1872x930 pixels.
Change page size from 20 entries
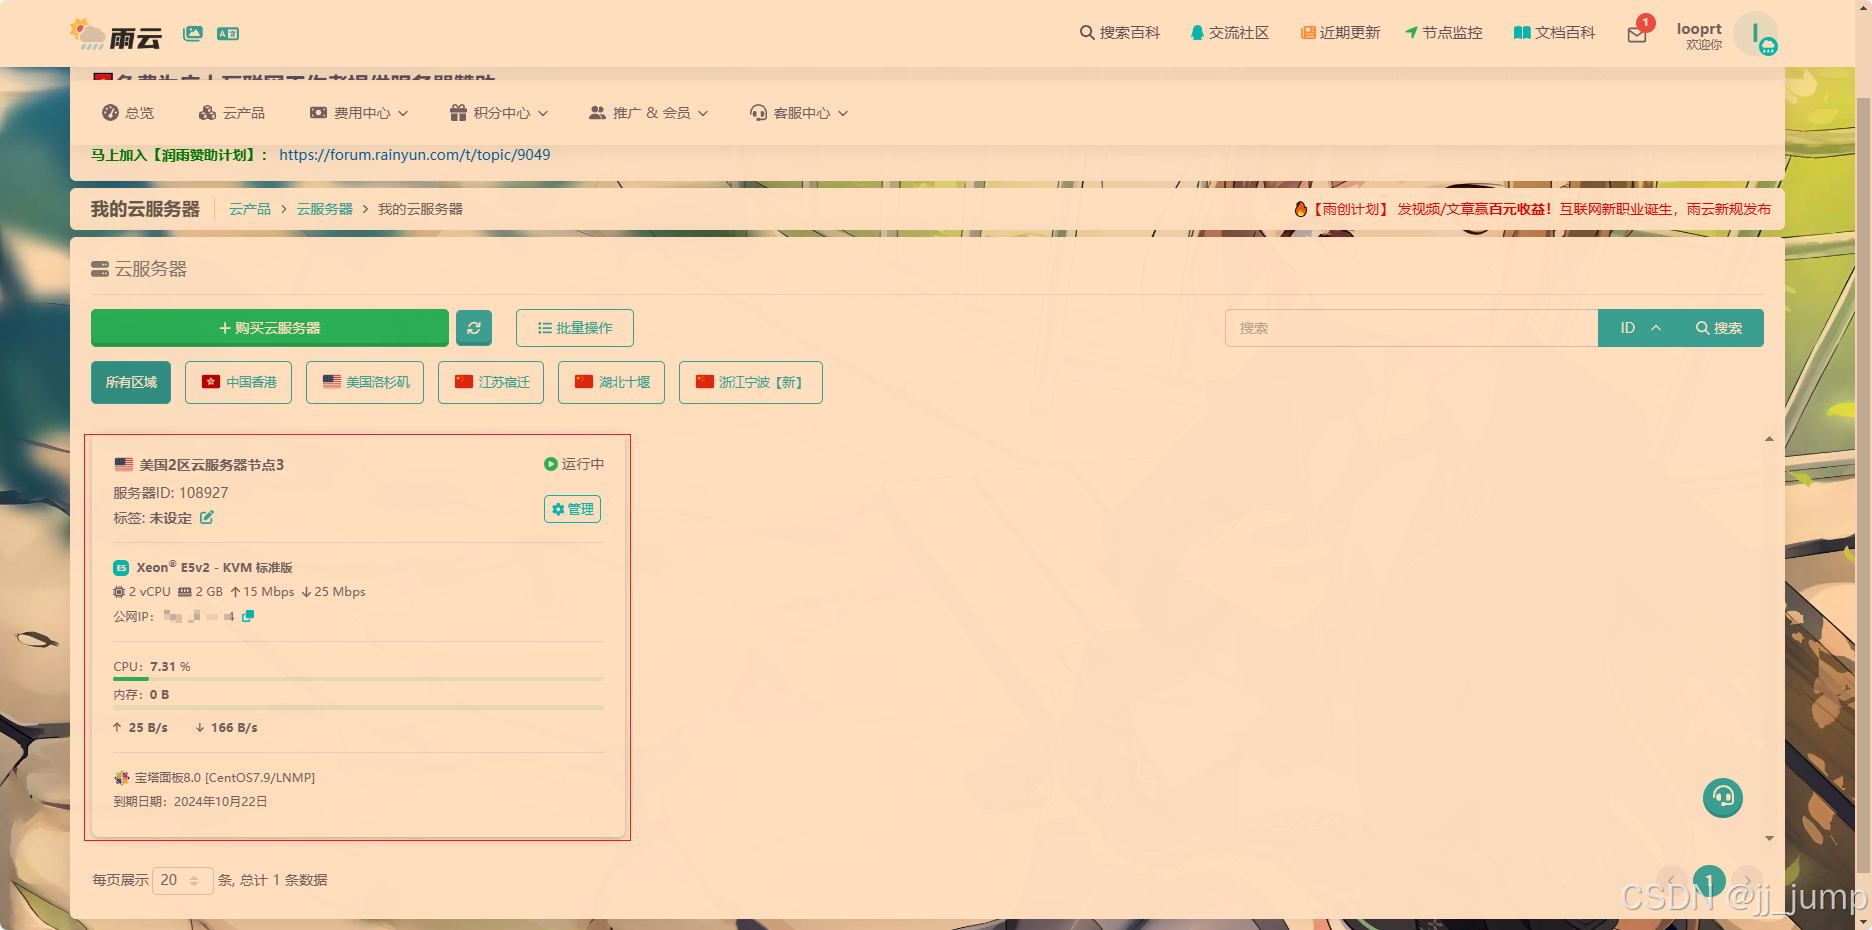(182, 880)
